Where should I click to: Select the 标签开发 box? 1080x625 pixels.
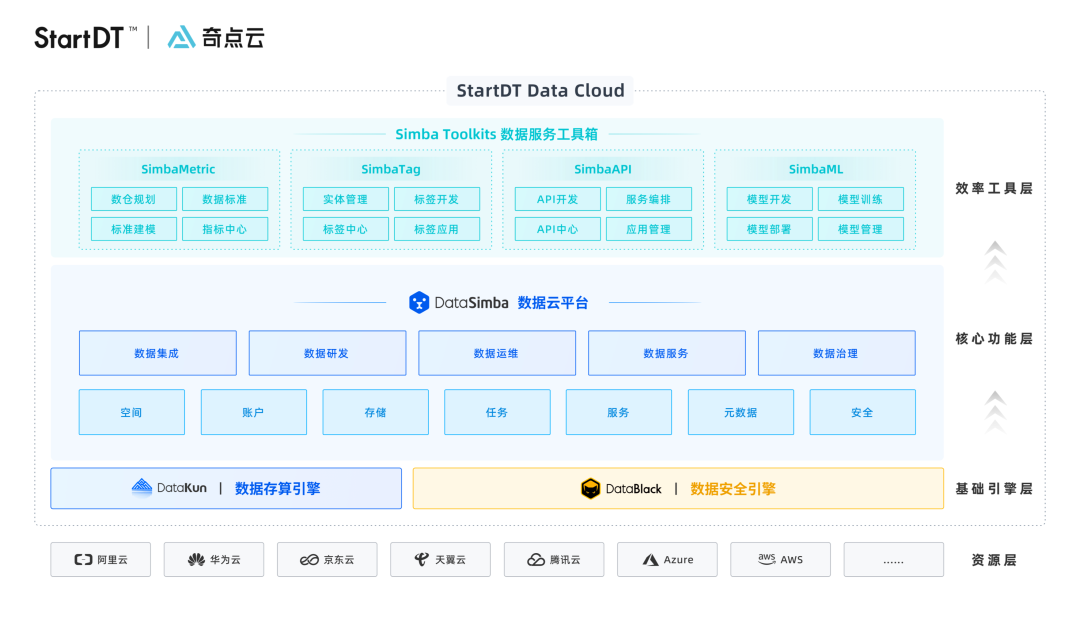(437, 199)
